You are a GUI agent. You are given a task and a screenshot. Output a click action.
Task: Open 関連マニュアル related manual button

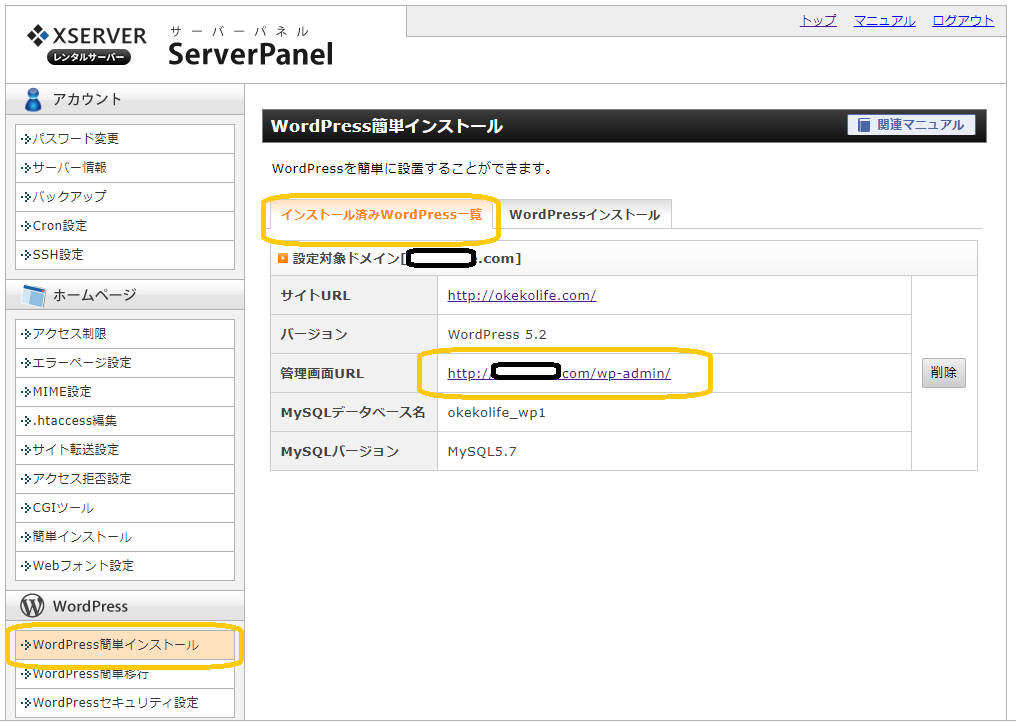(x=911, y=125)
